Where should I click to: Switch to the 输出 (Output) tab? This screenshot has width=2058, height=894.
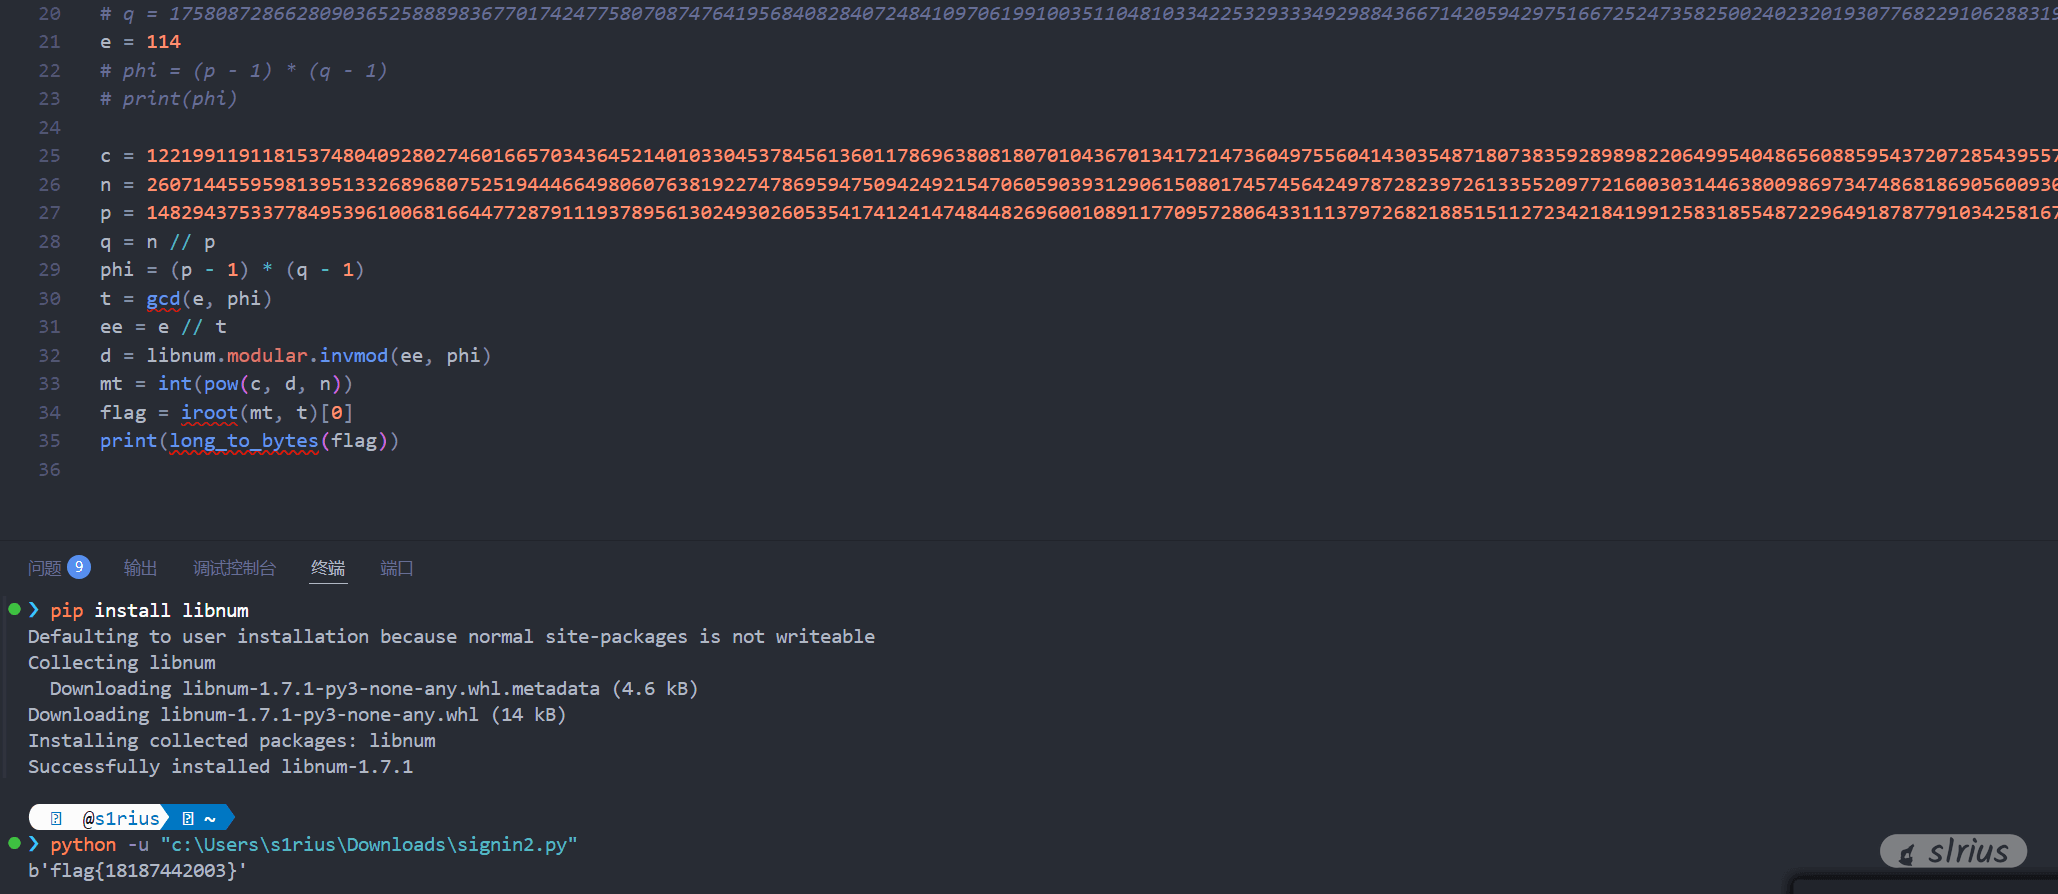point(140,568)
